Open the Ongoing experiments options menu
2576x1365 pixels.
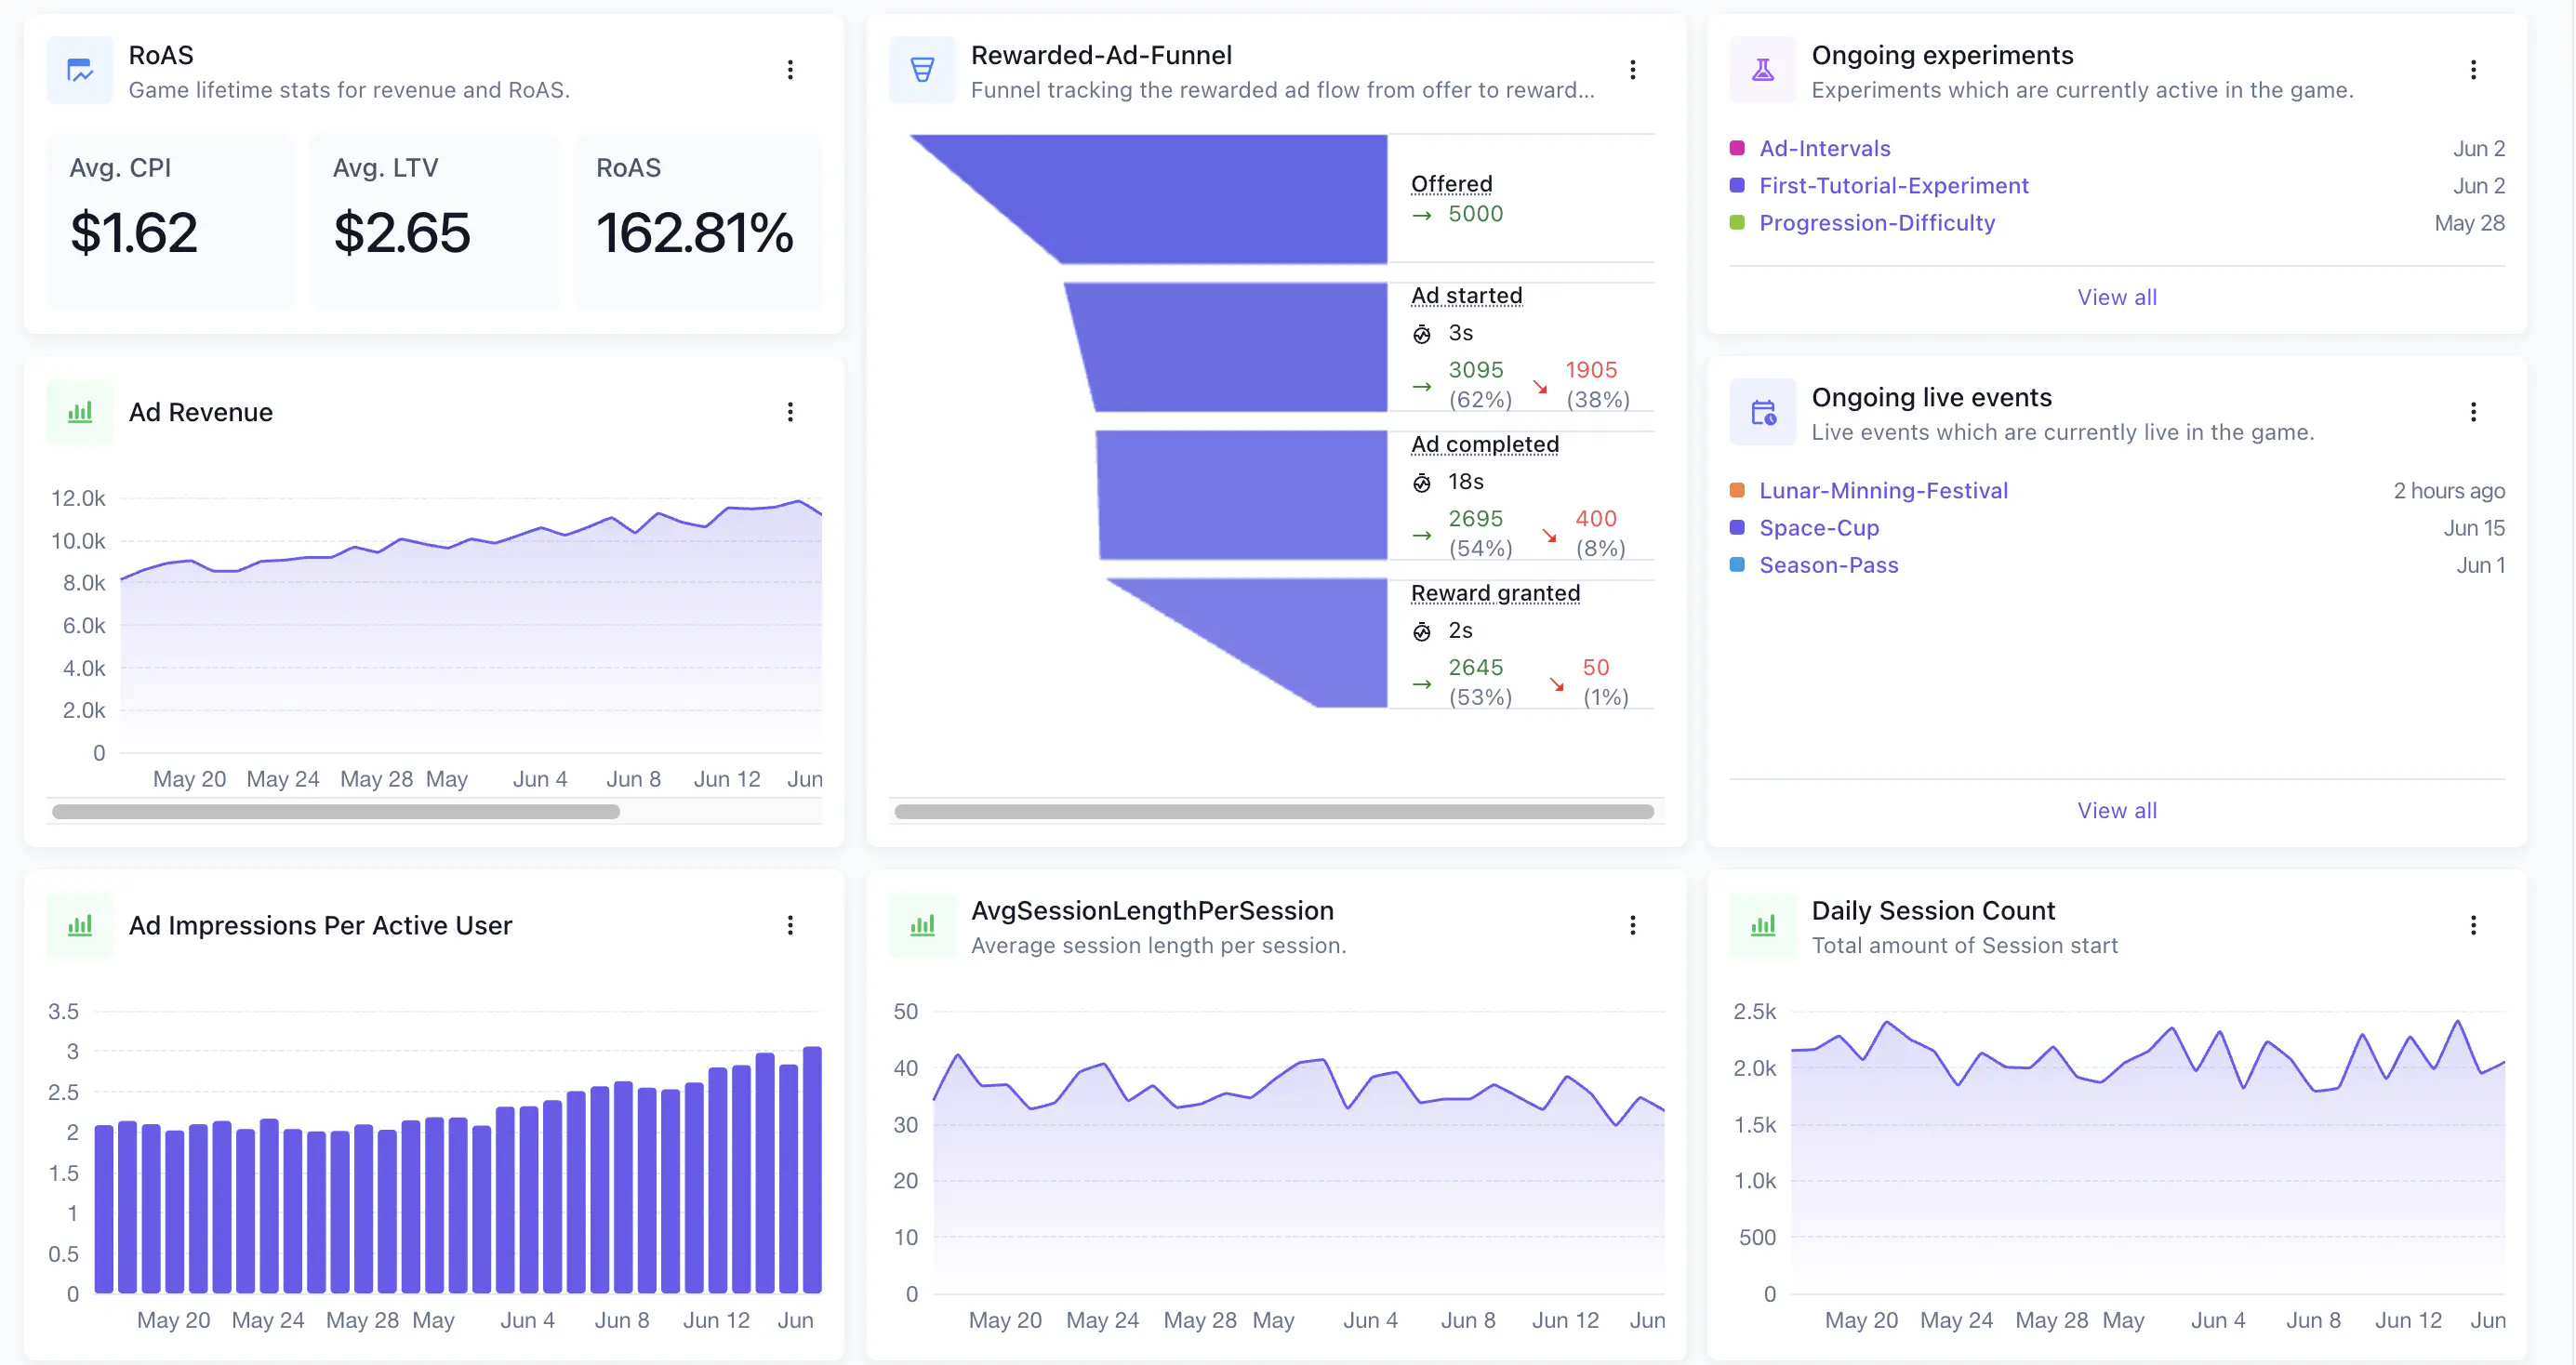[2473, 70]
